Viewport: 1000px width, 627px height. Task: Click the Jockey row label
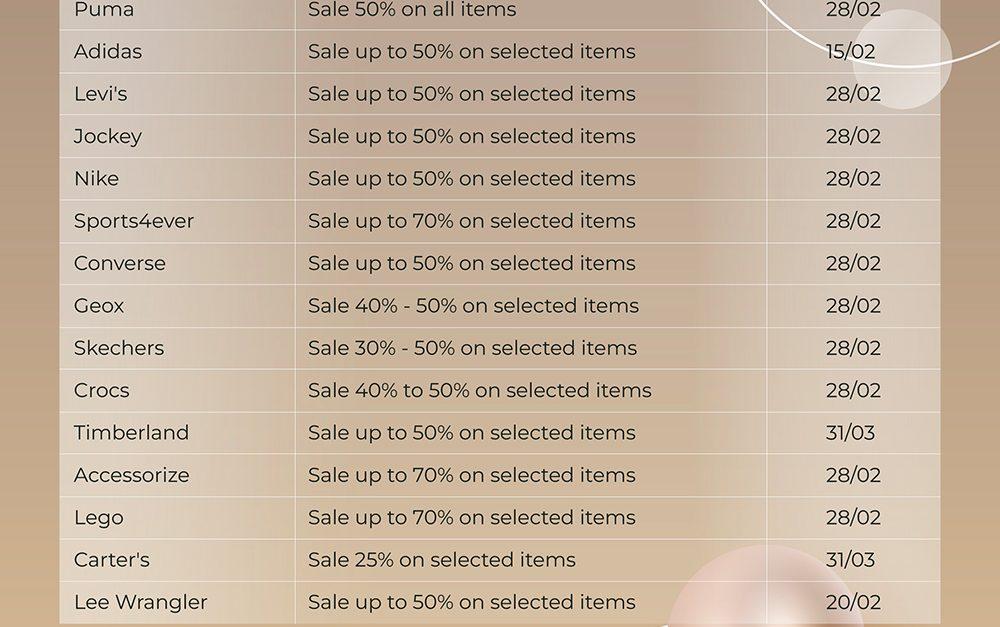point(108,136)
